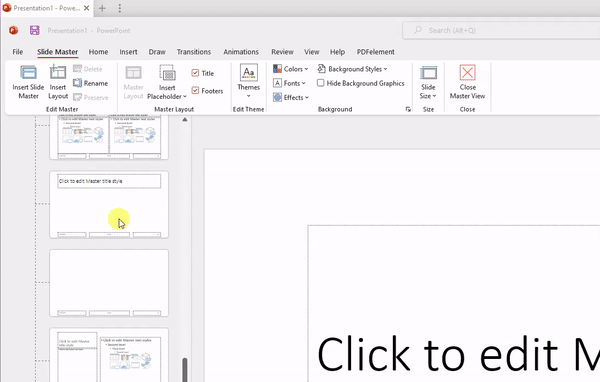Open the Themes gallery

click(248, 82)
